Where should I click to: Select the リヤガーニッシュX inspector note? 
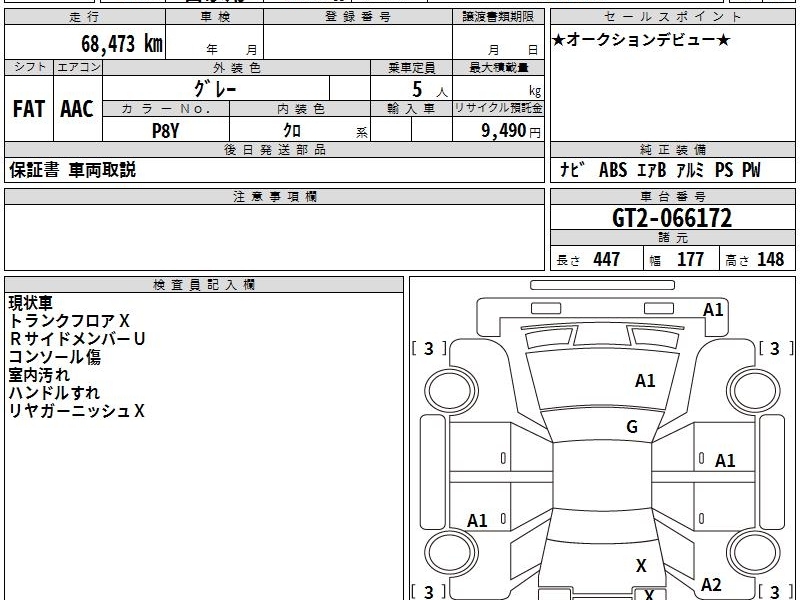pyautogui.click(x=77, y=411)
